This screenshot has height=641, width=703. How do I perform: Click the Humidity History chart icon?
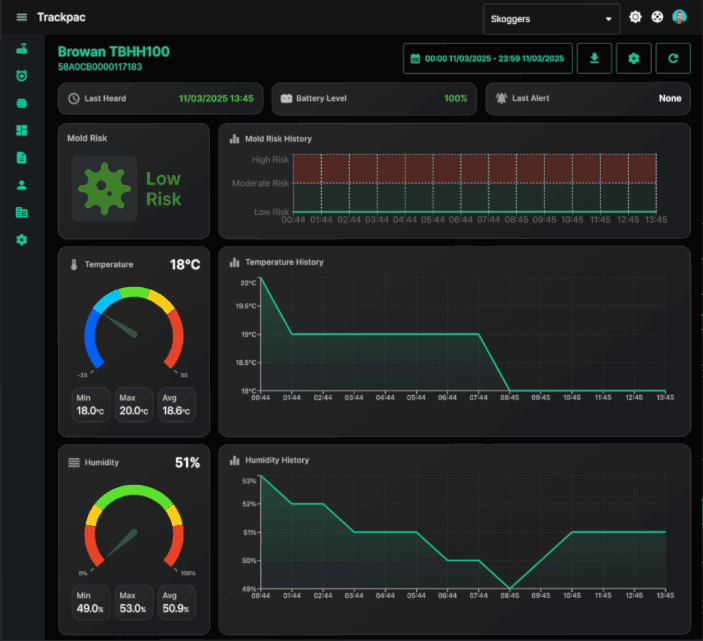pyautogui.click(x=234, y=460)
